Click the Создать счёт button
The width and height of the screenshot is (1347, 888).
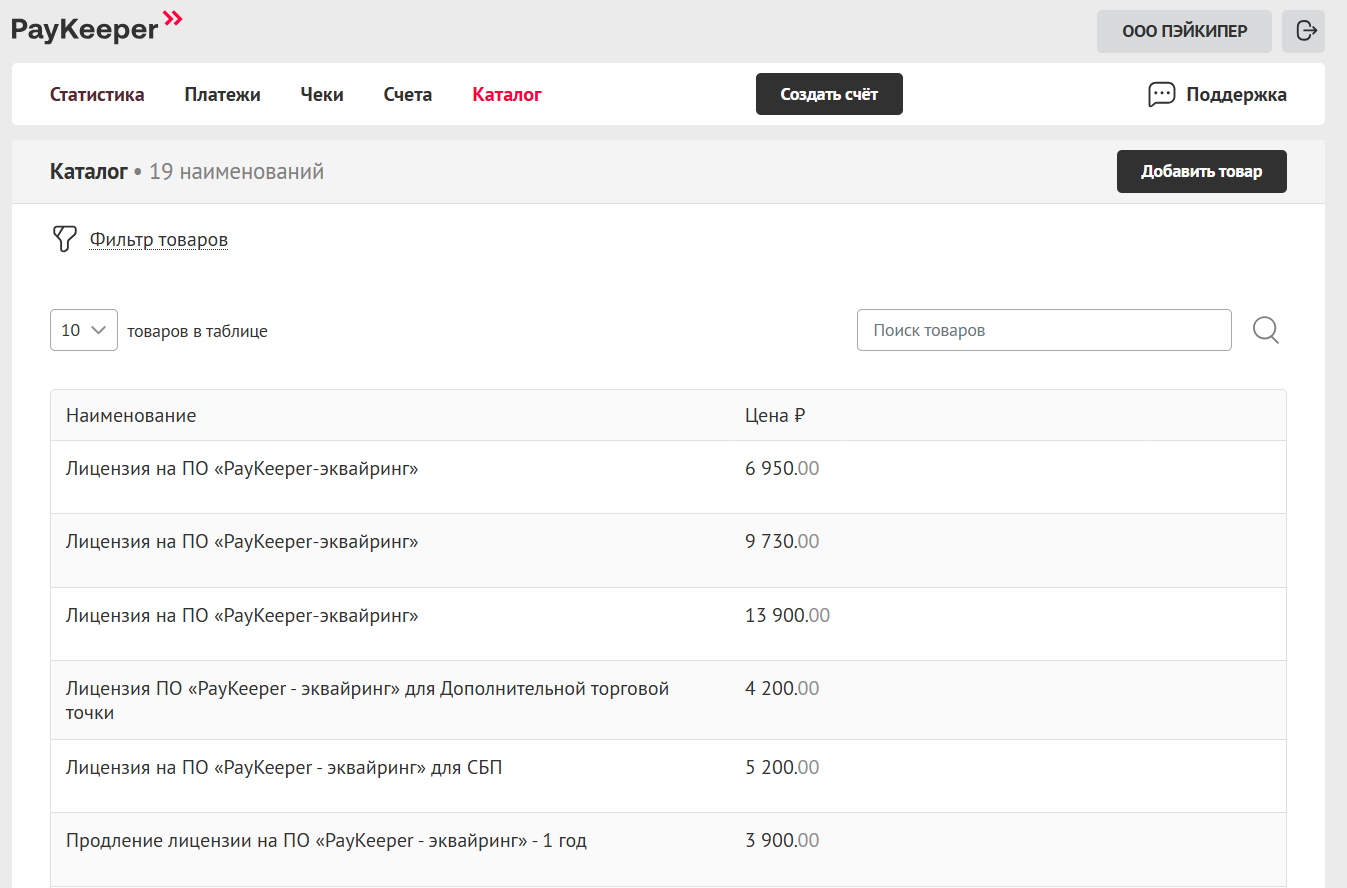tap(829, 94)
